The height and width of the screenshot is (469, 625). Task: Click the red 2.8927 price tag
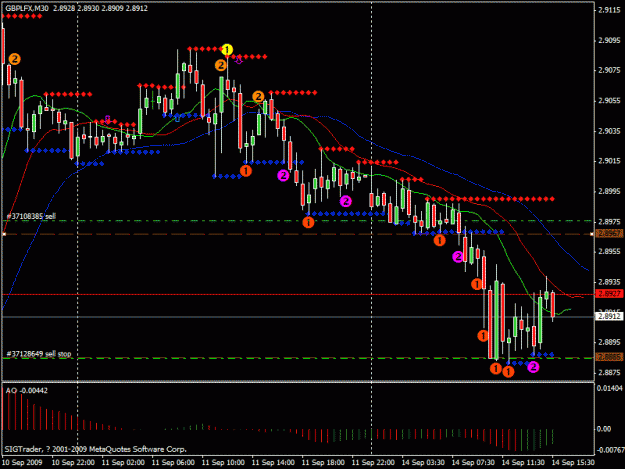point(609,294)
